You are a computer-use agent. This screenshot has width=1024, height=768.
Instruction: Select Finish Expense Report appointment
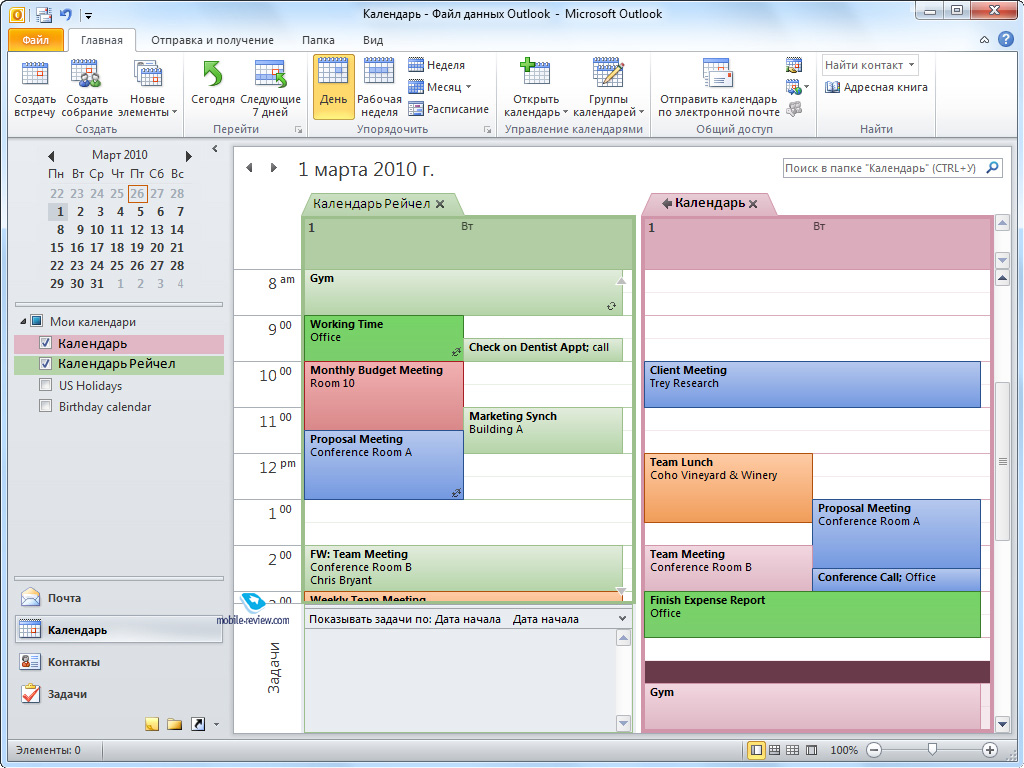[x=812, y=615]
